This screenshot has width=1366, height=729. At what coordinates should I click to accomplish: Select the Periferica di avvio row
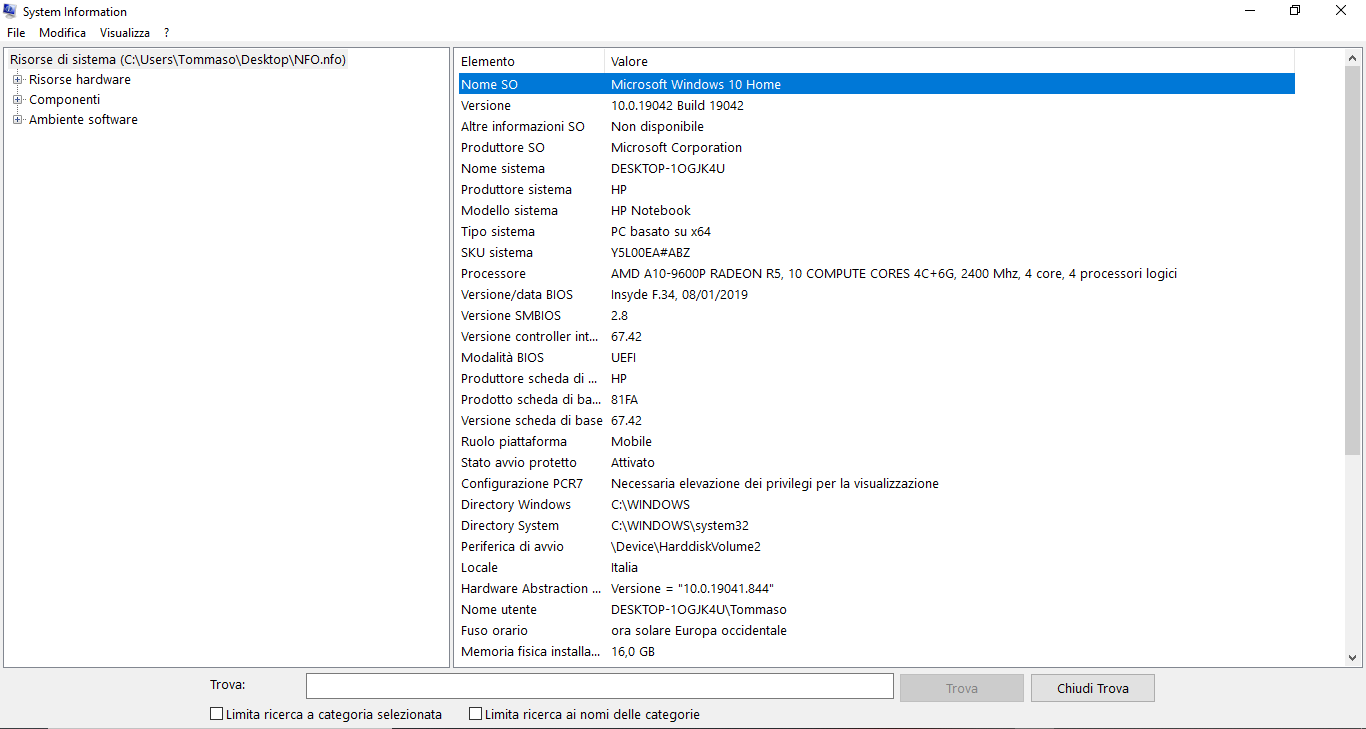click(877, 546)
